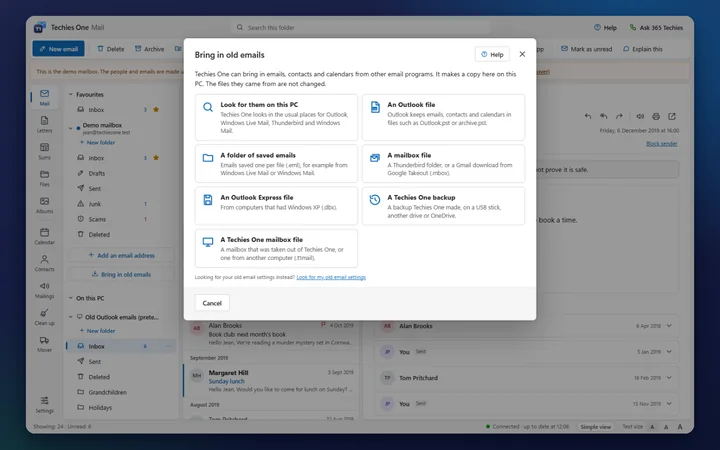This screenshot has width=720, height=450.
Task: Open Alan Brooks Book club email
Action: [271, 334]
